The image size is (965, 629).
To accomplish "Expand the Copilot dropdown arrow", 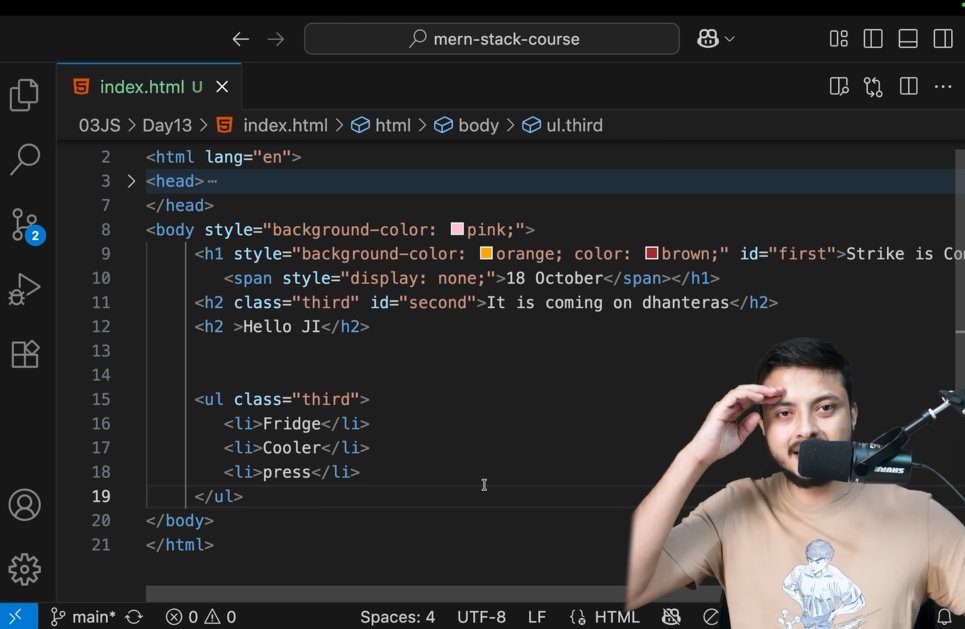I will pyautogui.click(x=730, y=39).
